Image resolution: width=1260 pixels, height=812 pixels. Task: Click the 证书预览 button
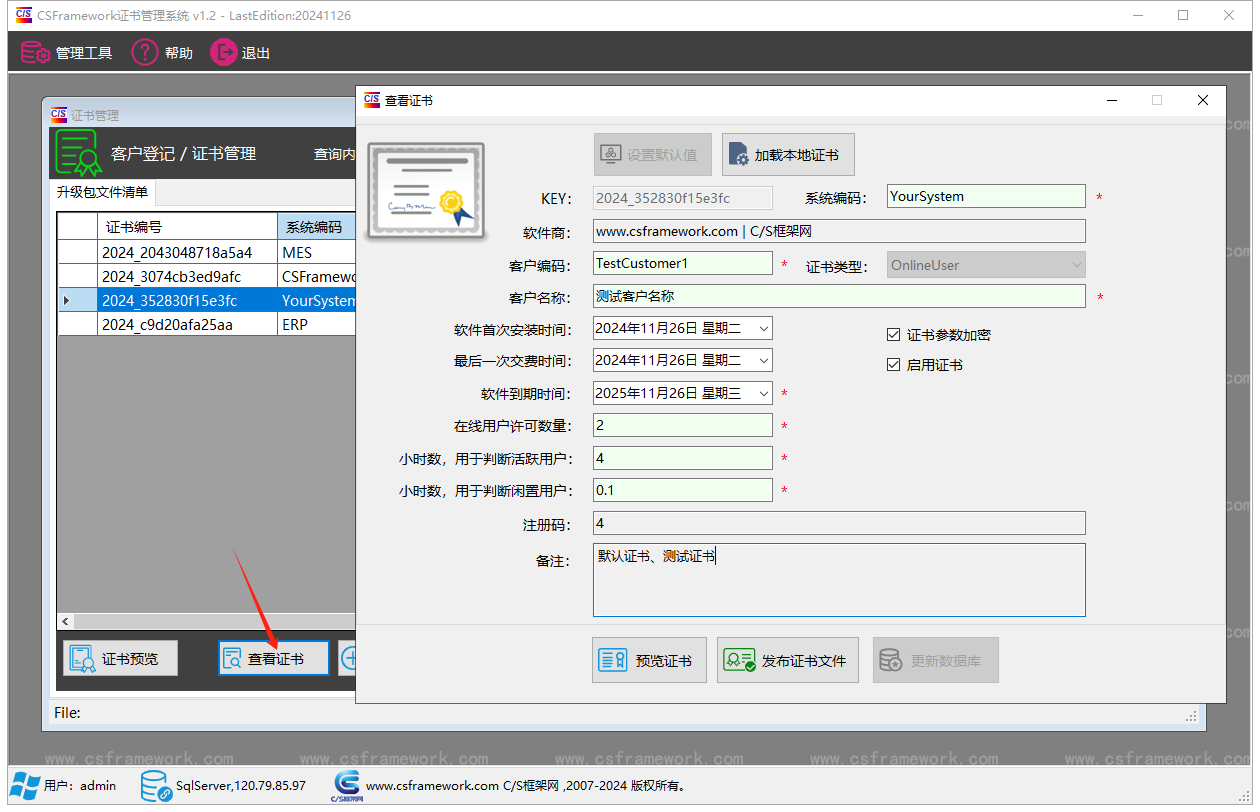pos(121,658)
